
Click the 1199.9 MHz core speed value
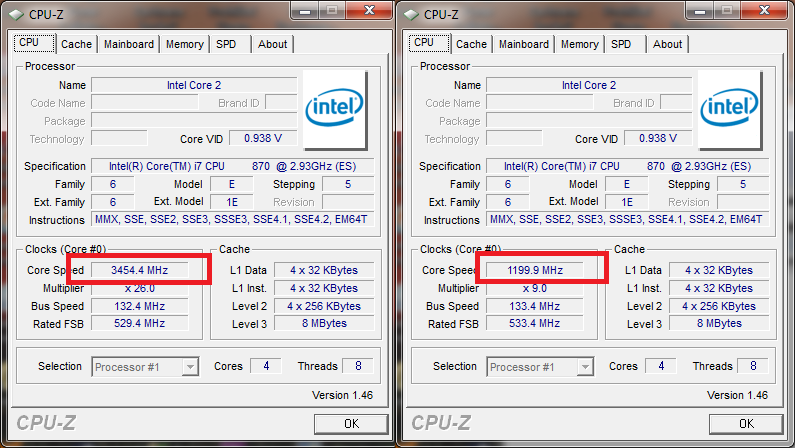535,270
